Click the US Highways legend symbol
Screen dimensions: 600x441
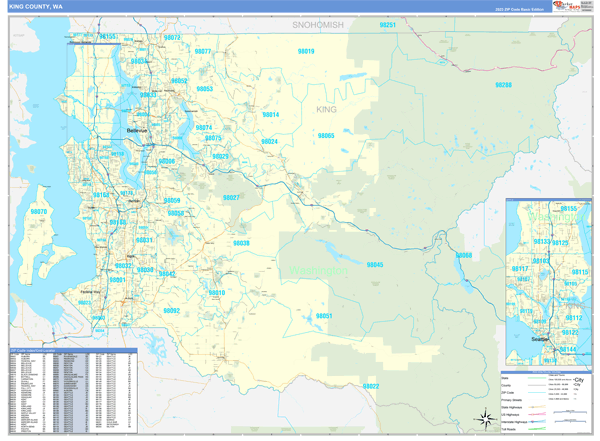(537, 414)
